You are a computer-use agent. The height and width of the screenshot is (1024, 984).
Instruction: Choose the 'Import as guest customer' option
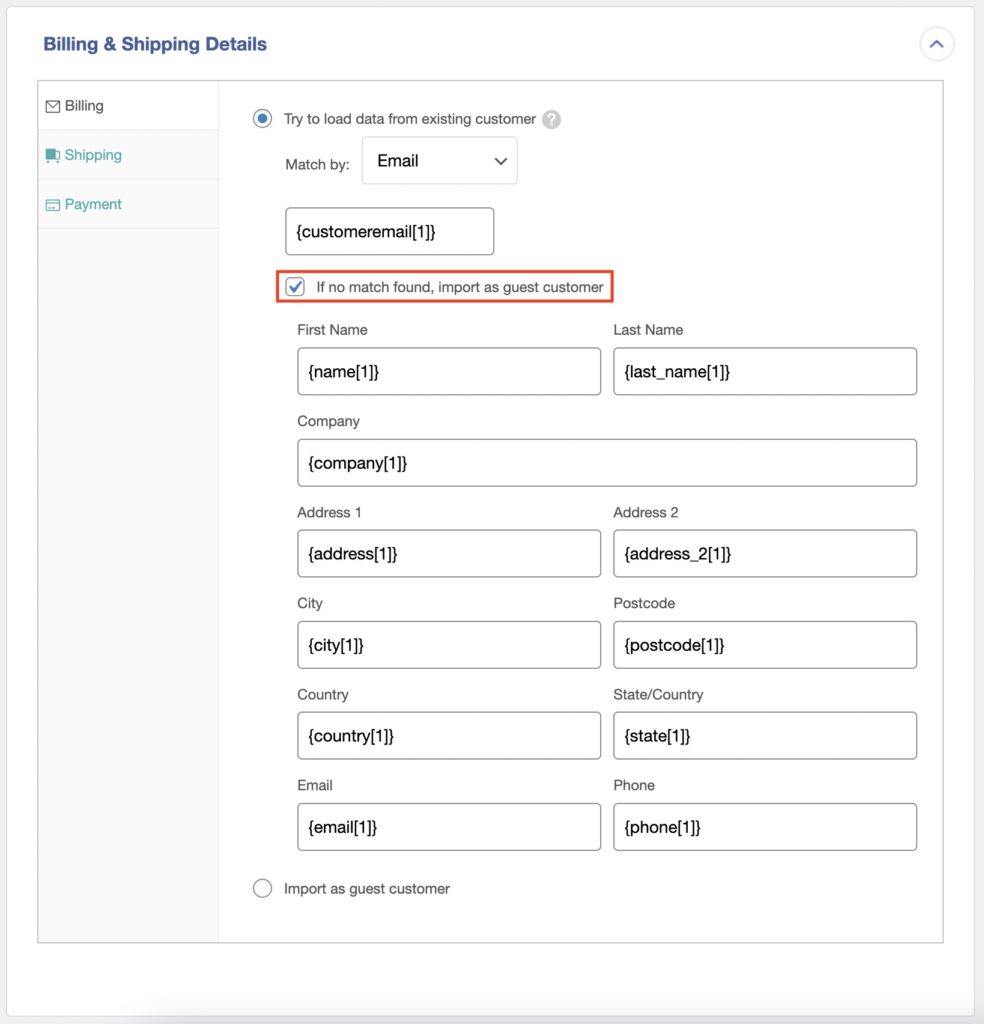(262, 888)
